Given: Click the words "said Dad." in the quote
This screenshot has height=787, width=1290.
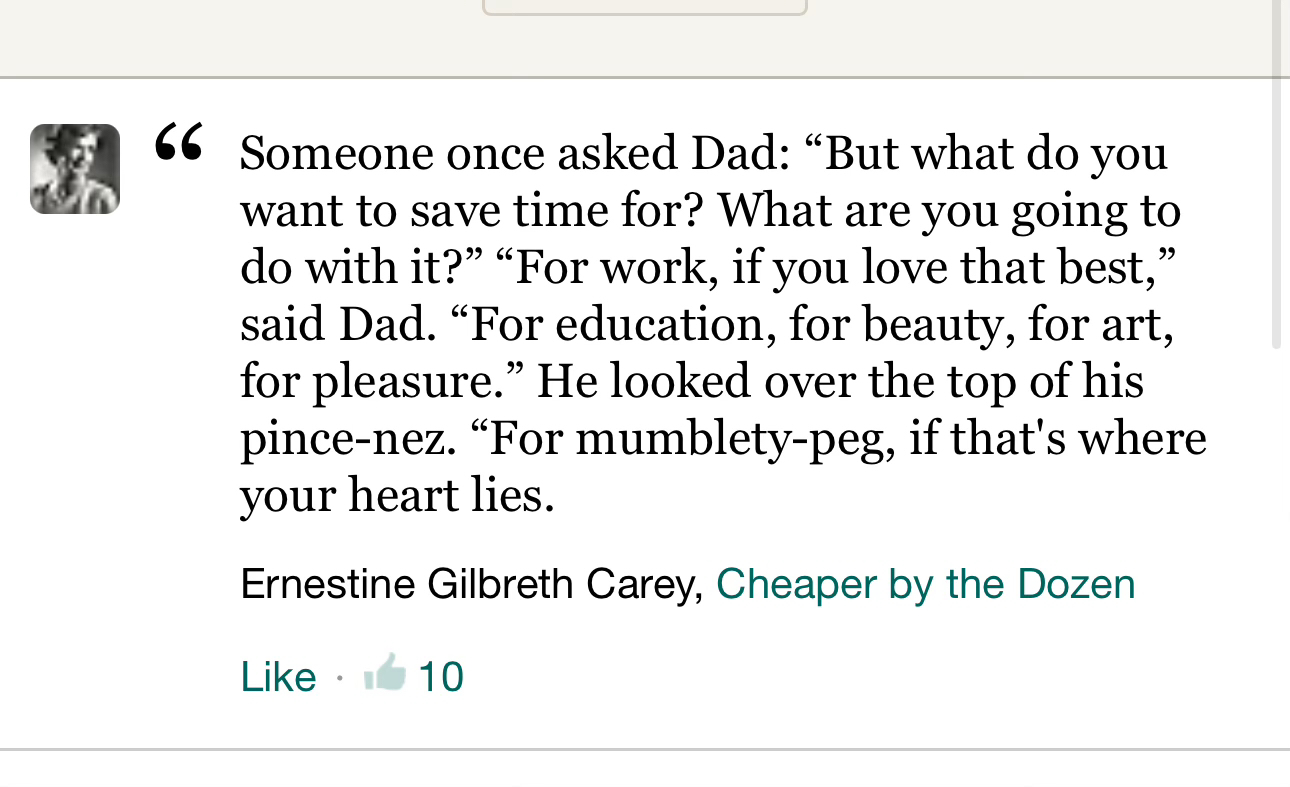Looking at the screenshot, I should click(338, 325).
